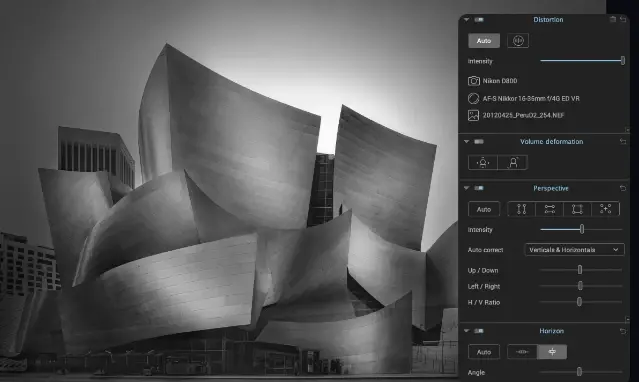Select force rectangle perspective tool
Image resolution: width=639 pixels, height=382 pixels.
(x=577, y=209)
